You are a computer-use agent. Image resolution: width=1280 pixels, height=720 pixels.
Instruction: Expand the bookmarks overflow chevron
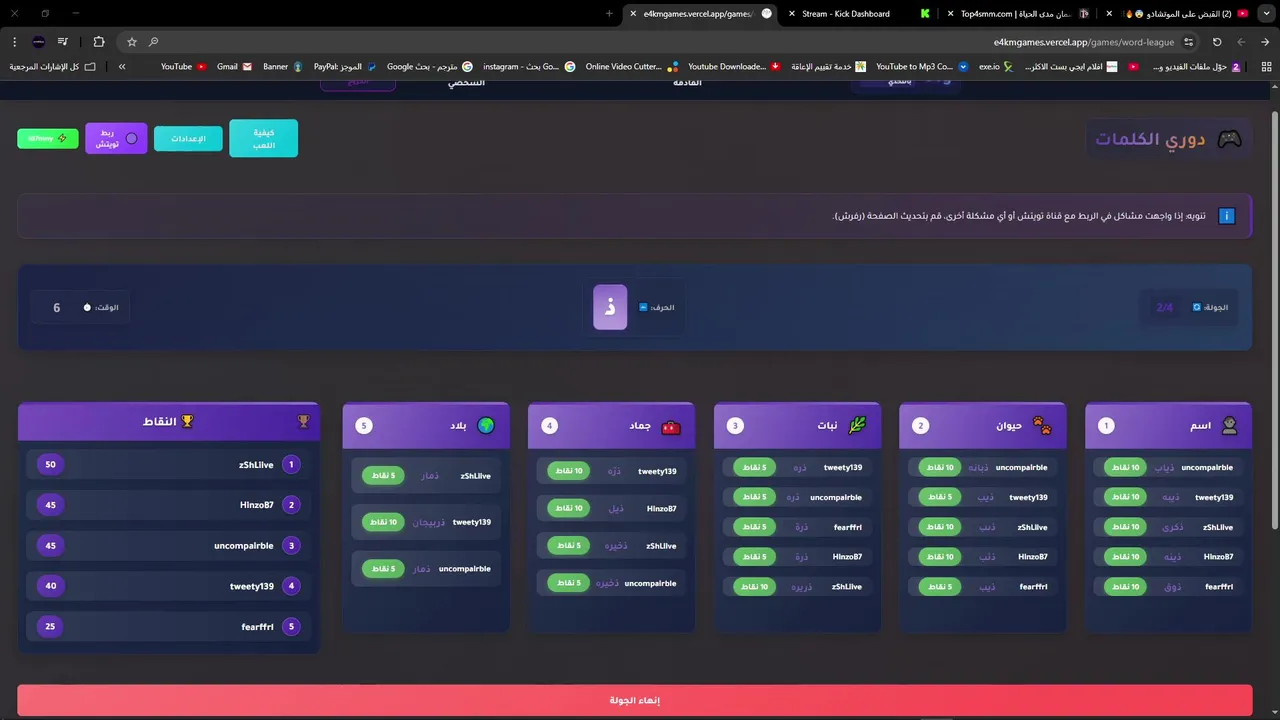coord(122,67)
